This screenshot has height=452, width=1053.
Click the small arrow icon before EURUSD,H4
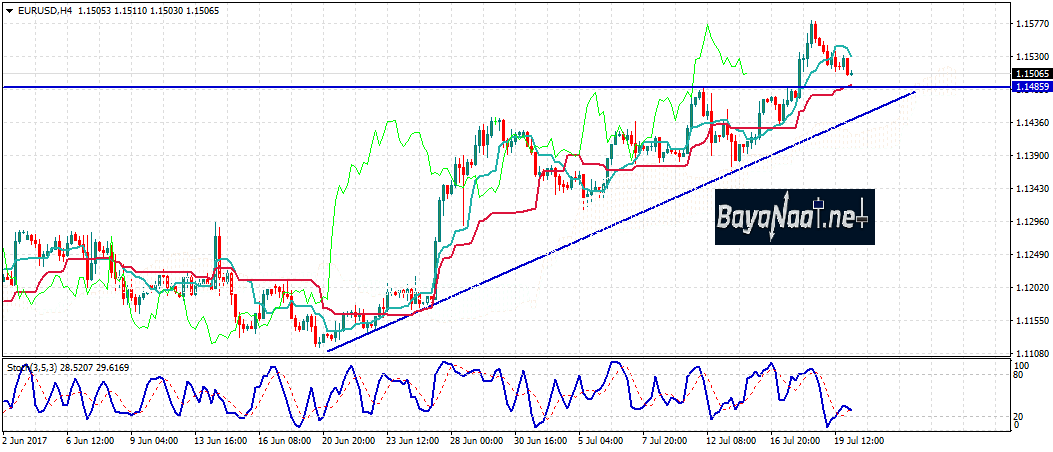[9, 10]
